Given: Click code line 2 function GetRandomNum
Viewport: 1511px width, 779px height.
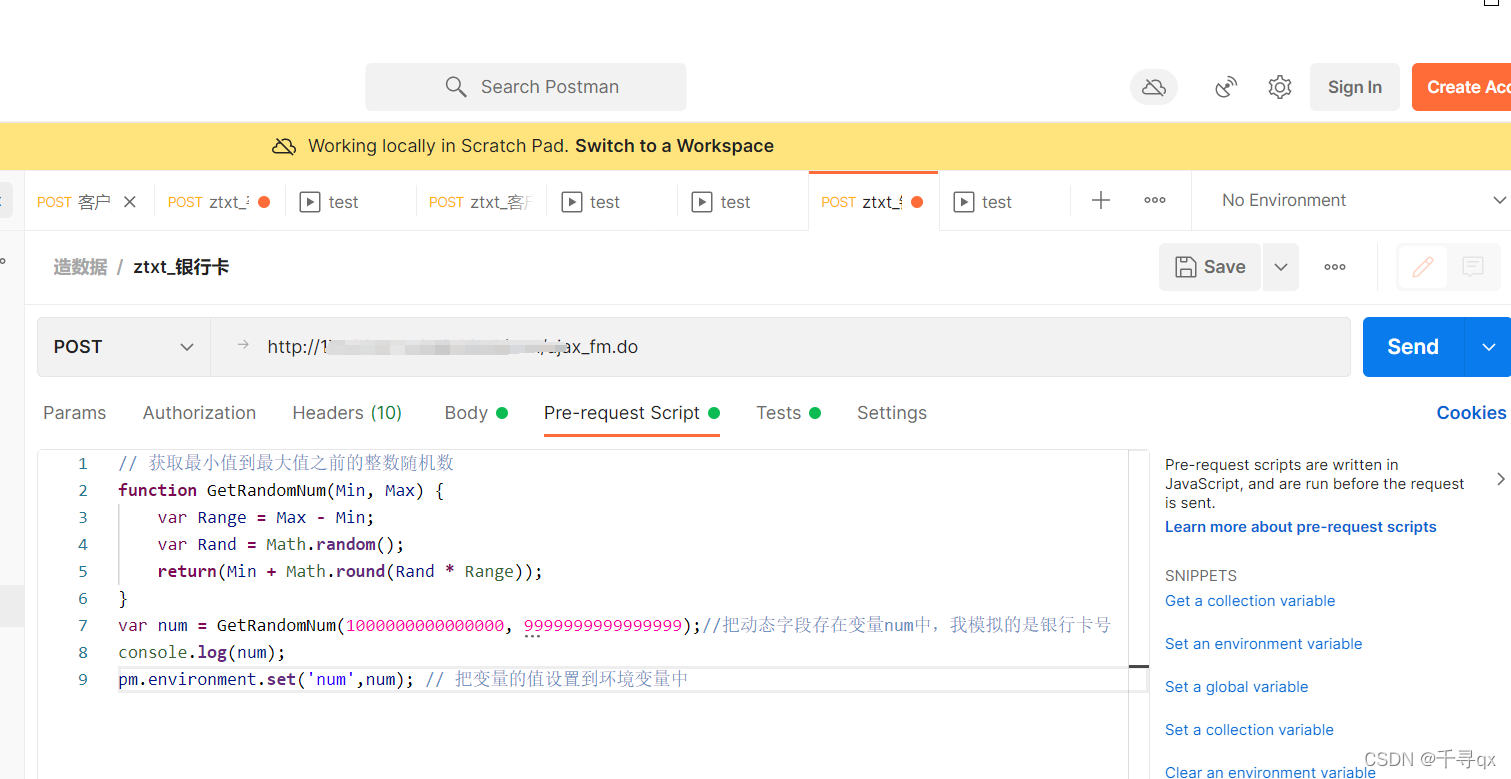Looking at the screenshot, I should point(280,490).
